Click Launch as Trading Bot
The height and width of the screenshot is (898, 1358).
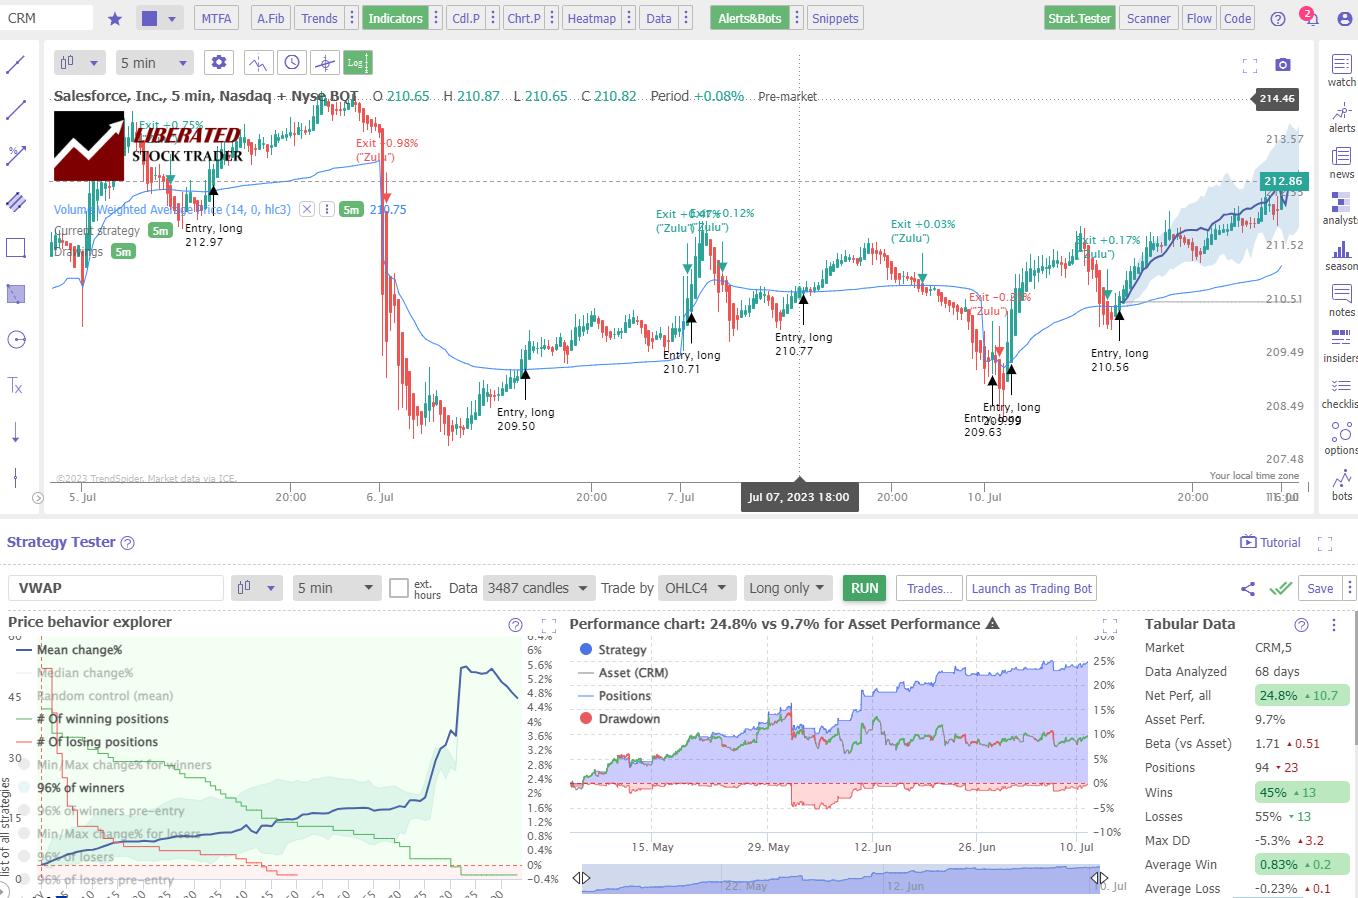click(1031, 588)
